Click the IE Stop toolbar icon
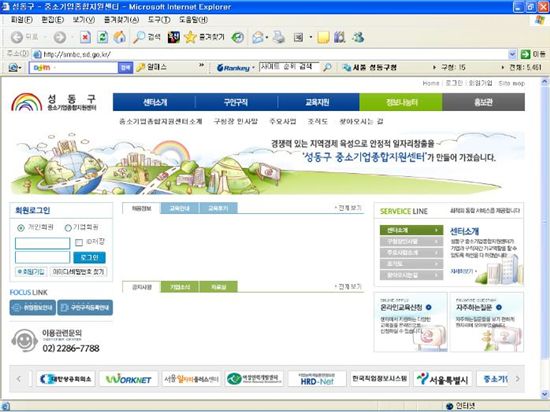Image resolution: width=550 pixels, height=412 pixels. pos(85,37)
